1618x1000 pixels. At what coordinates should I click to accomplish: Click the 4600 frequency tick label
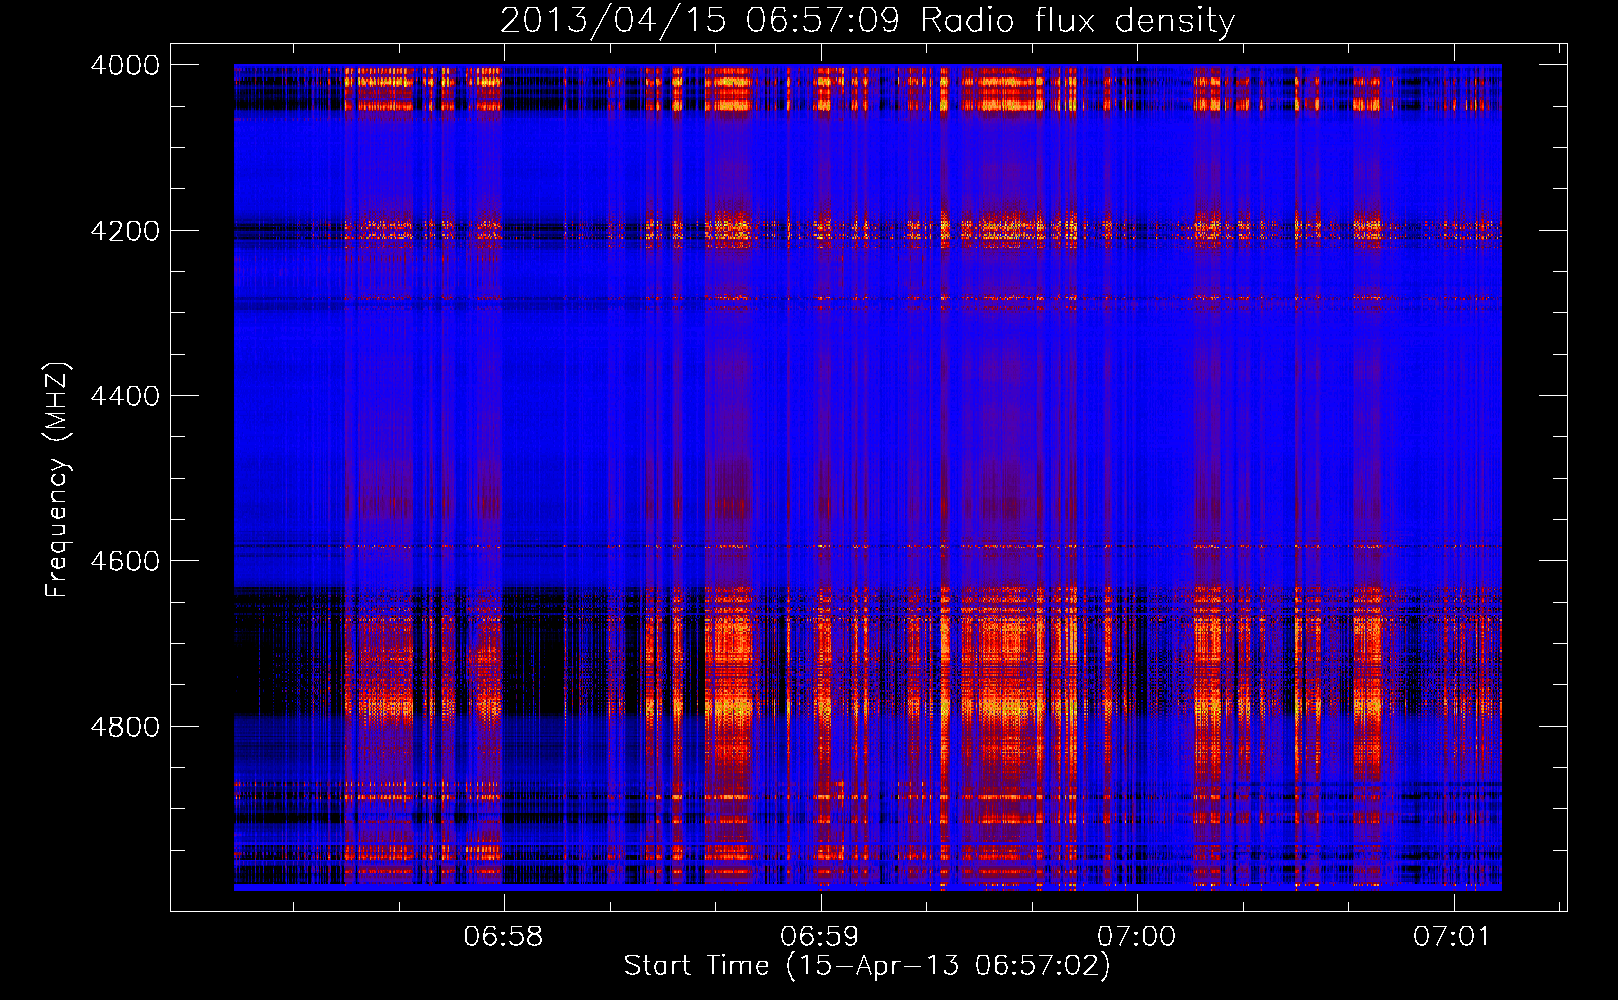coord(125,561)
